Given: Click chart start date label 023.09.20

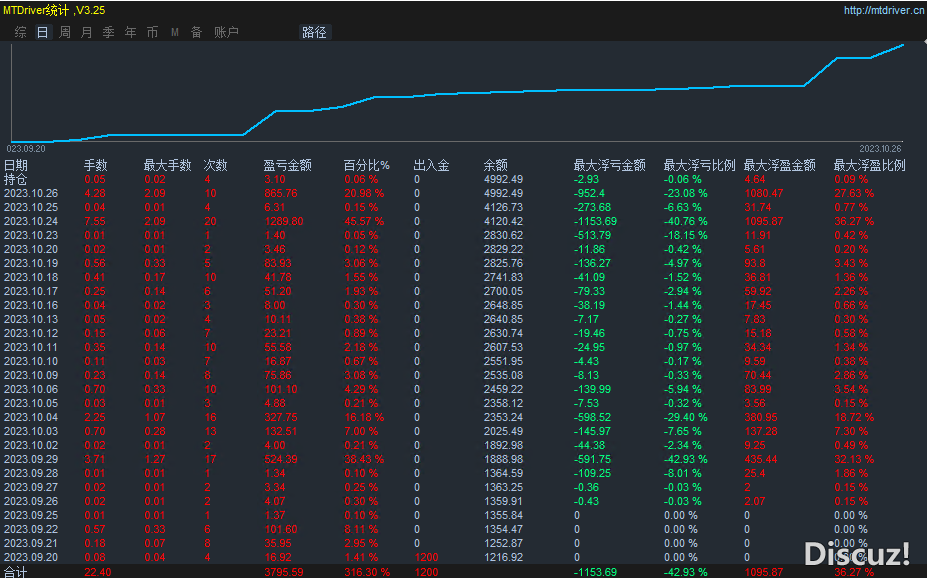Looking at the screenshot, I should (x=26, y=148).
